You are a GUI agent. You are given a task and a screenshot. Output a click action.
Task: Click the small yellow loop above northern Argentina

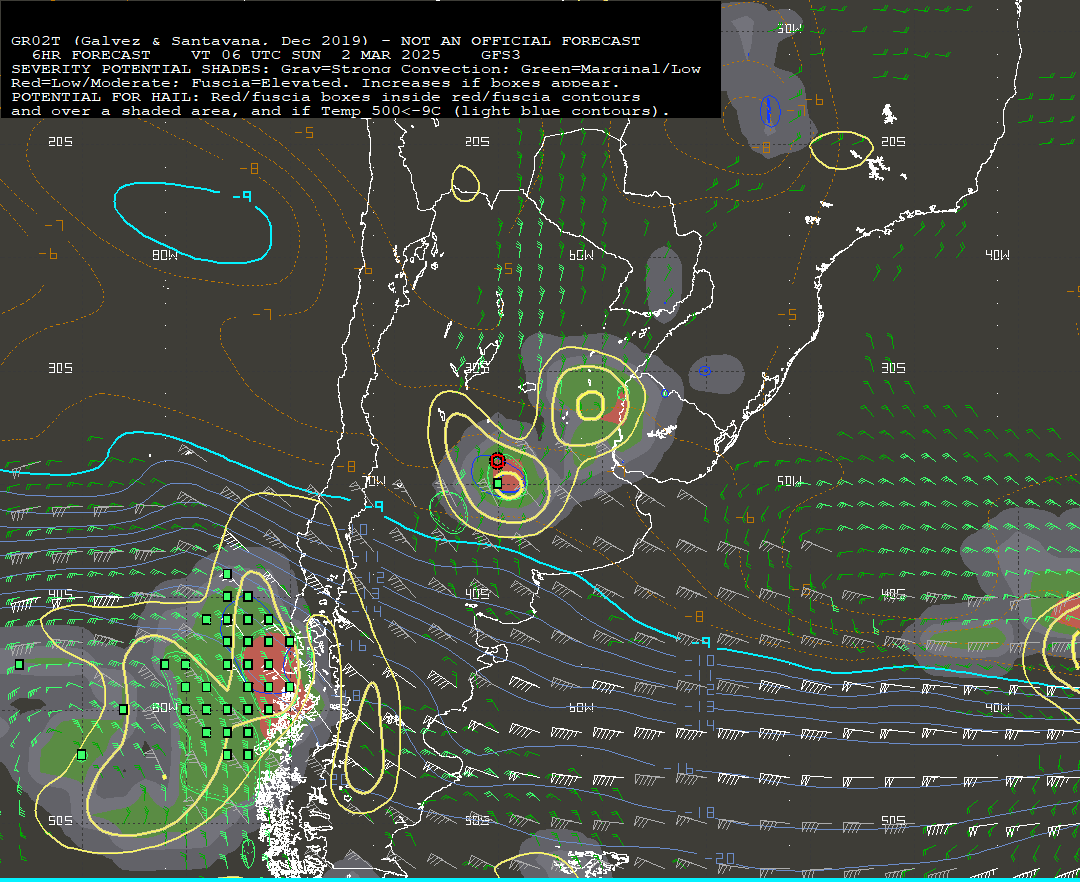(x=465, y=183)
